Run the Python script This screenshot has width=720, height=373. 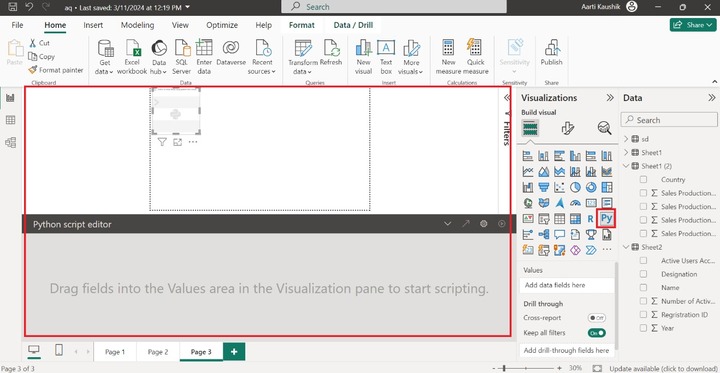[x=501, y=224]
